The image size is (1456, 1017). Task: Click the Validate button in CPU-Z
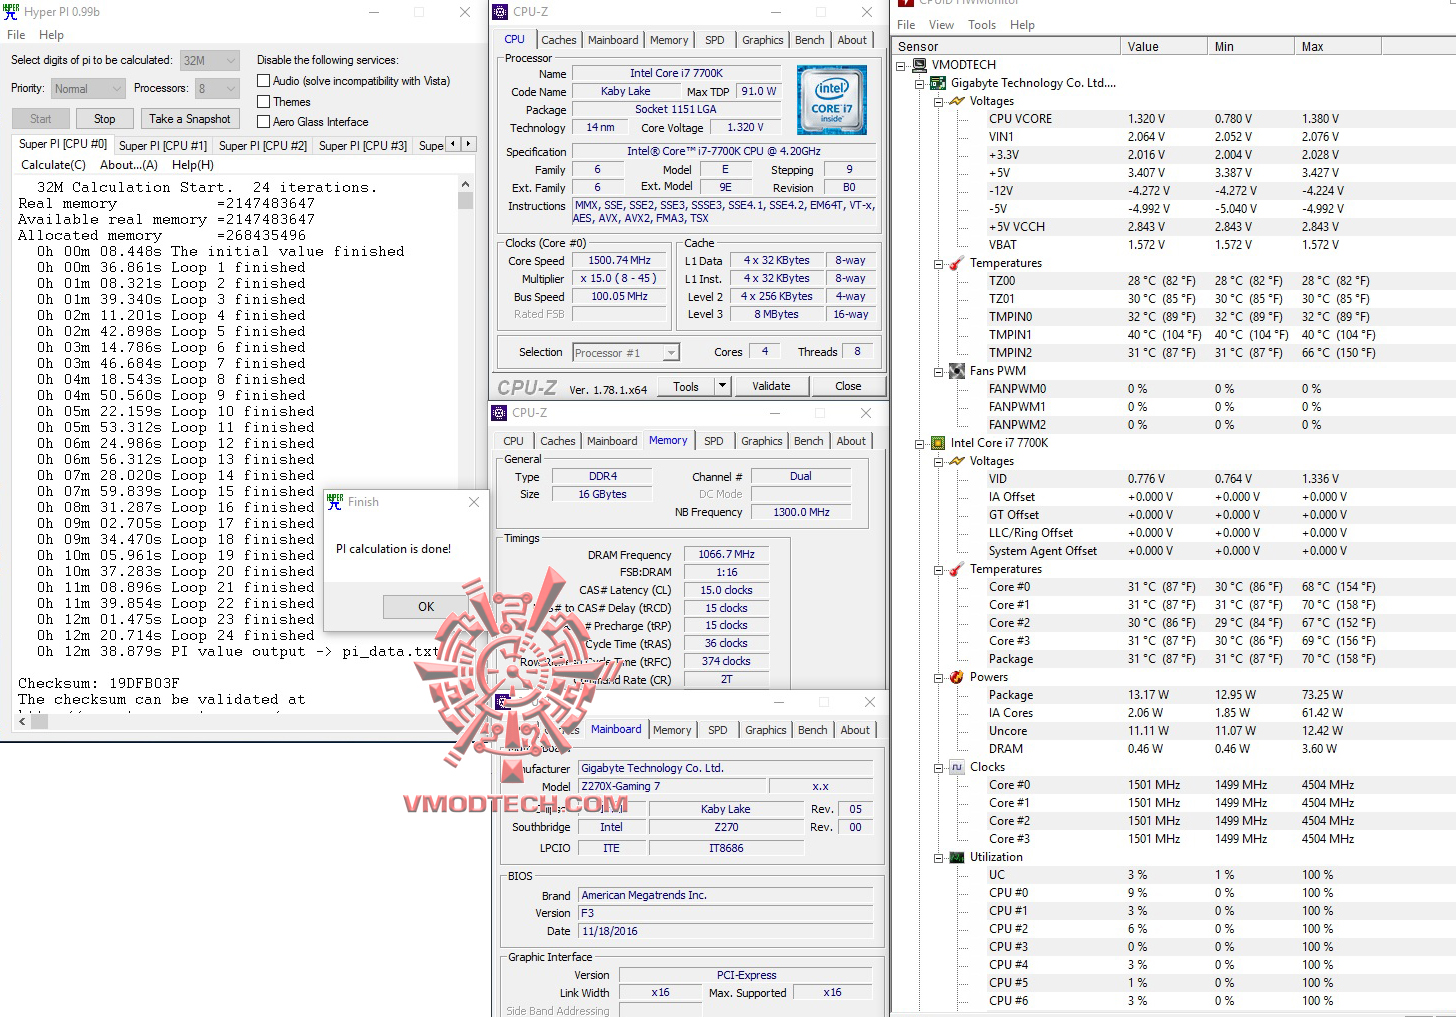coord(771,385)
